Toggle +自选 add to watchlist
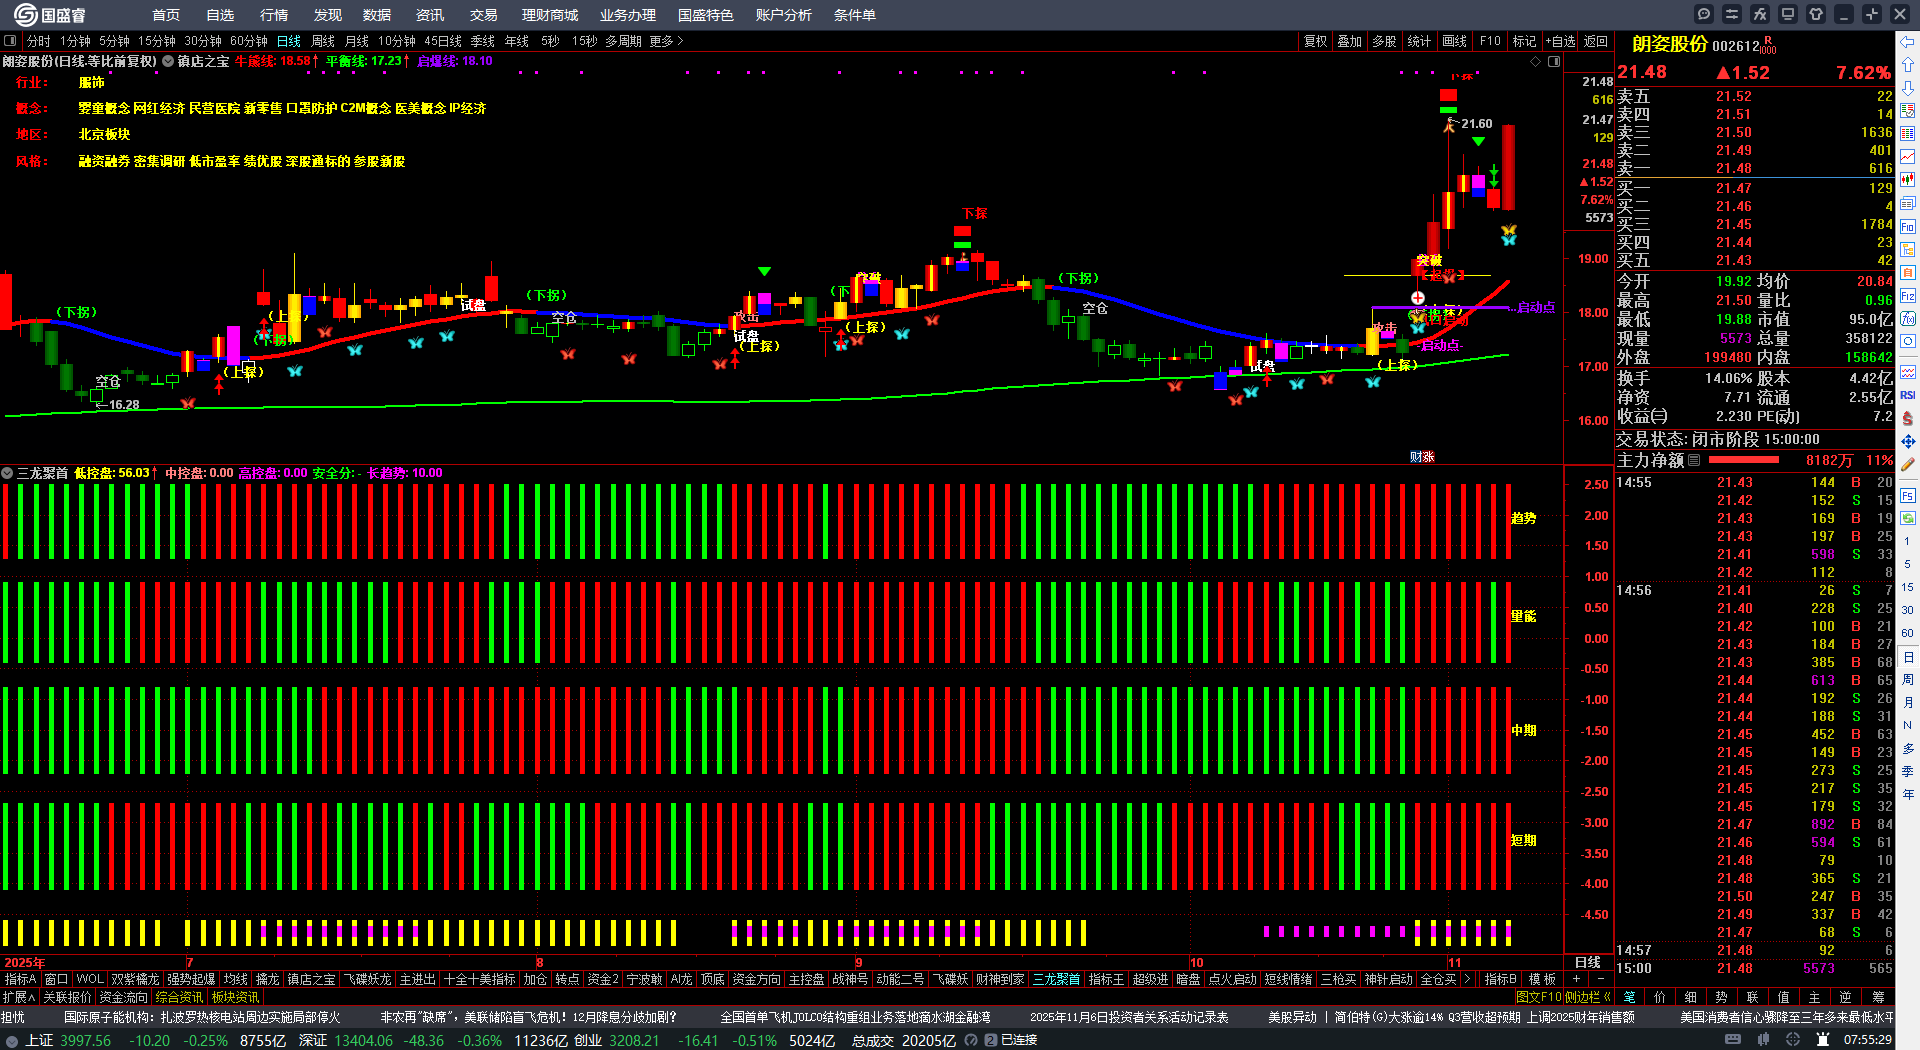1920x1050 pixels. pyautogui.click(x=1560, y=41)
